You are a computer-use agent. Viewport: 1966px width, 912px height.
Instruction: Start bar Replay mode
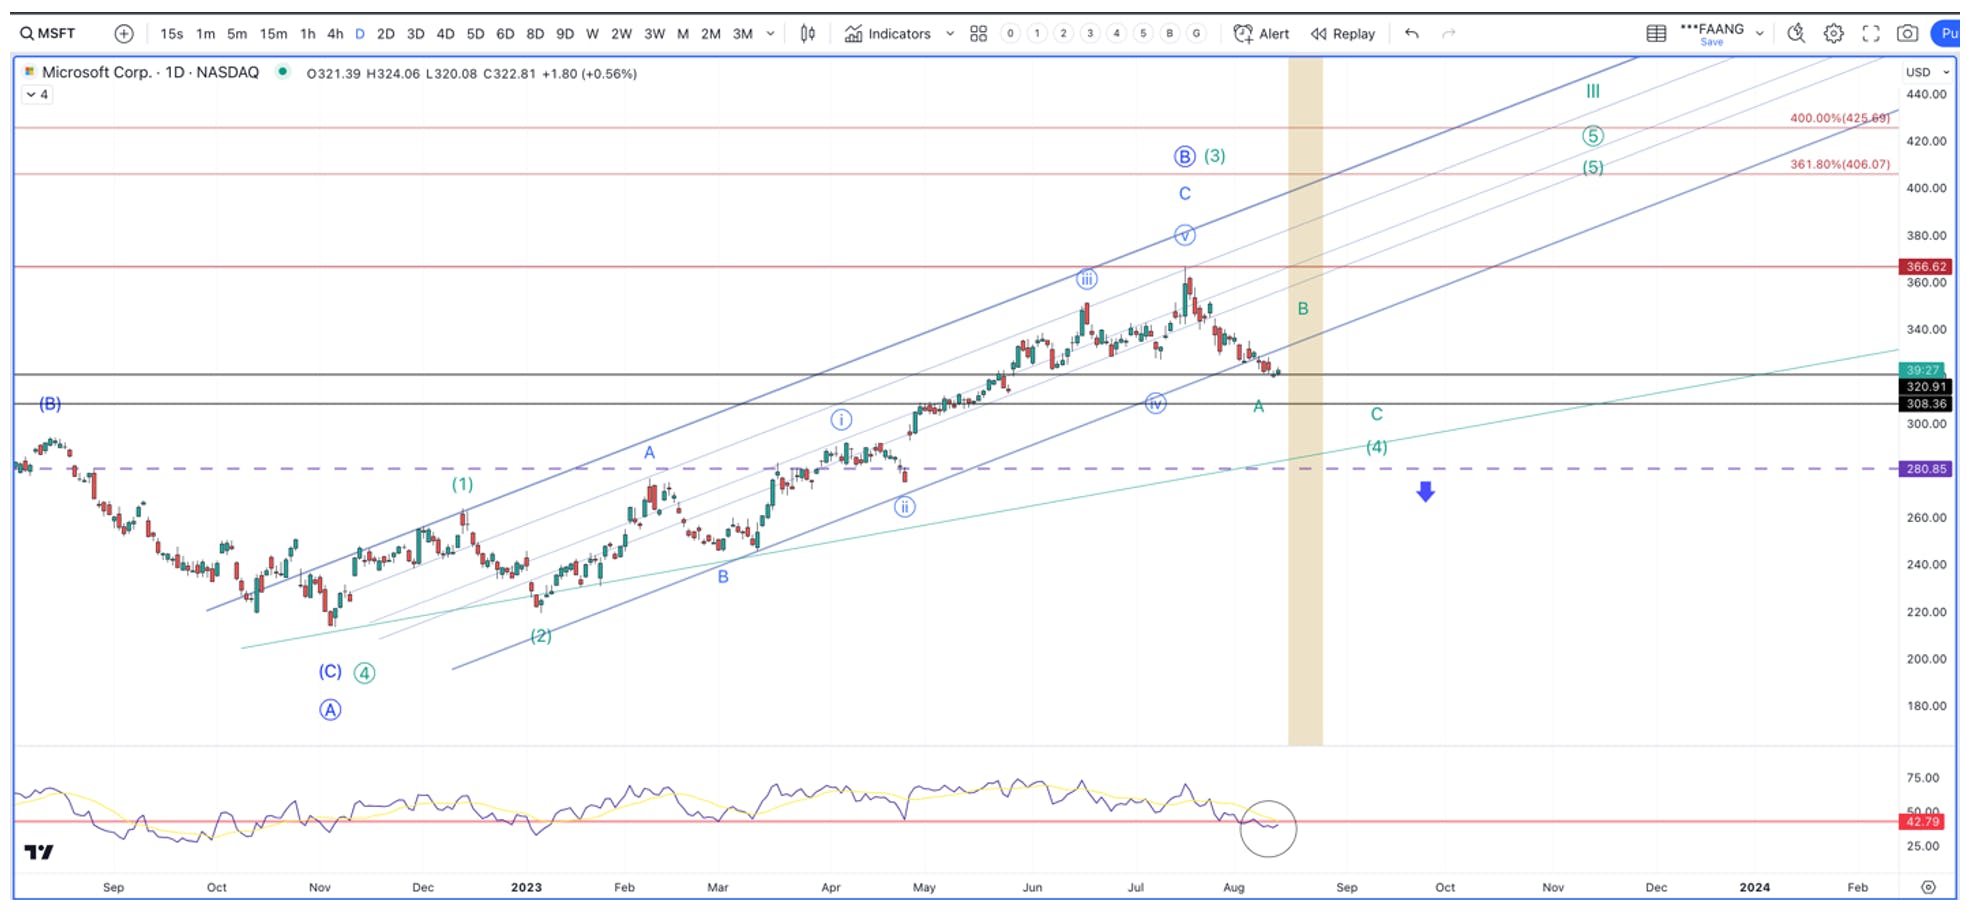click(1343, 33)
